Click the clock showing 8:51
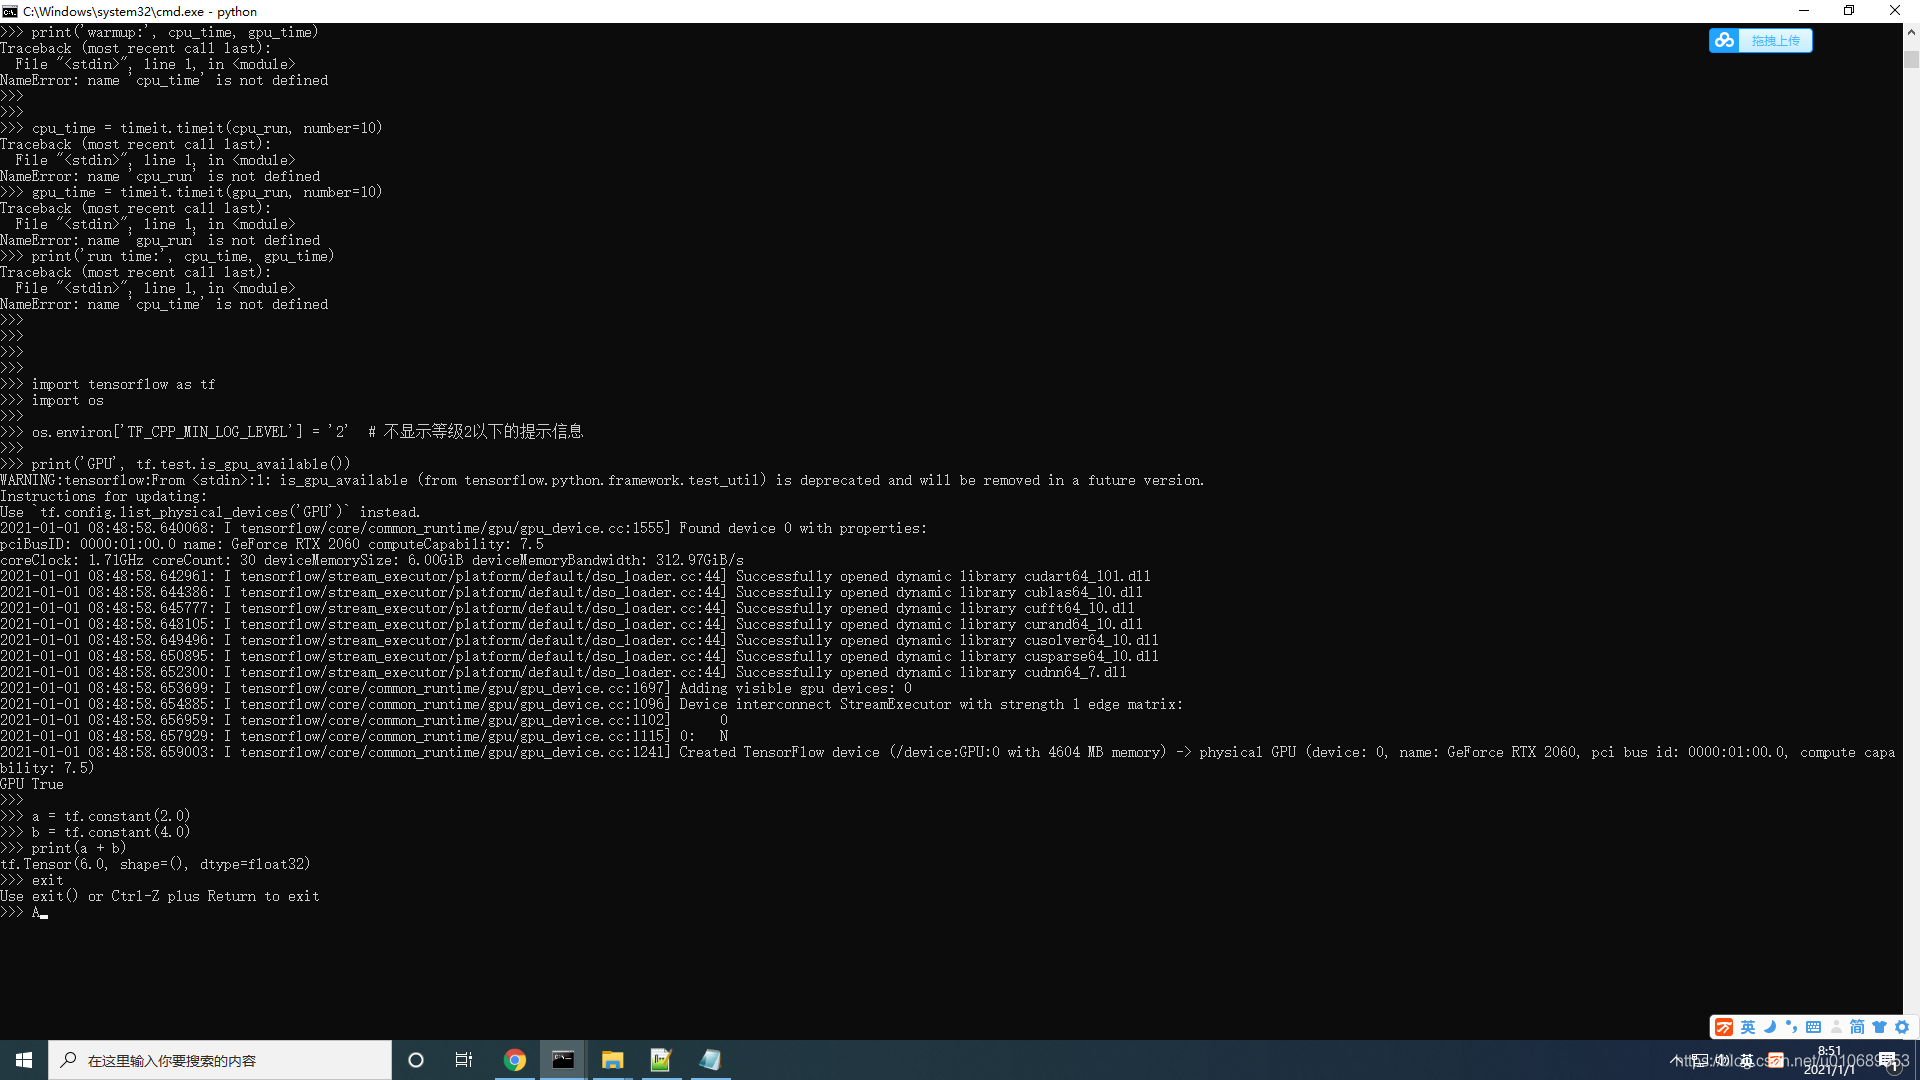 click(1829, 1060)
